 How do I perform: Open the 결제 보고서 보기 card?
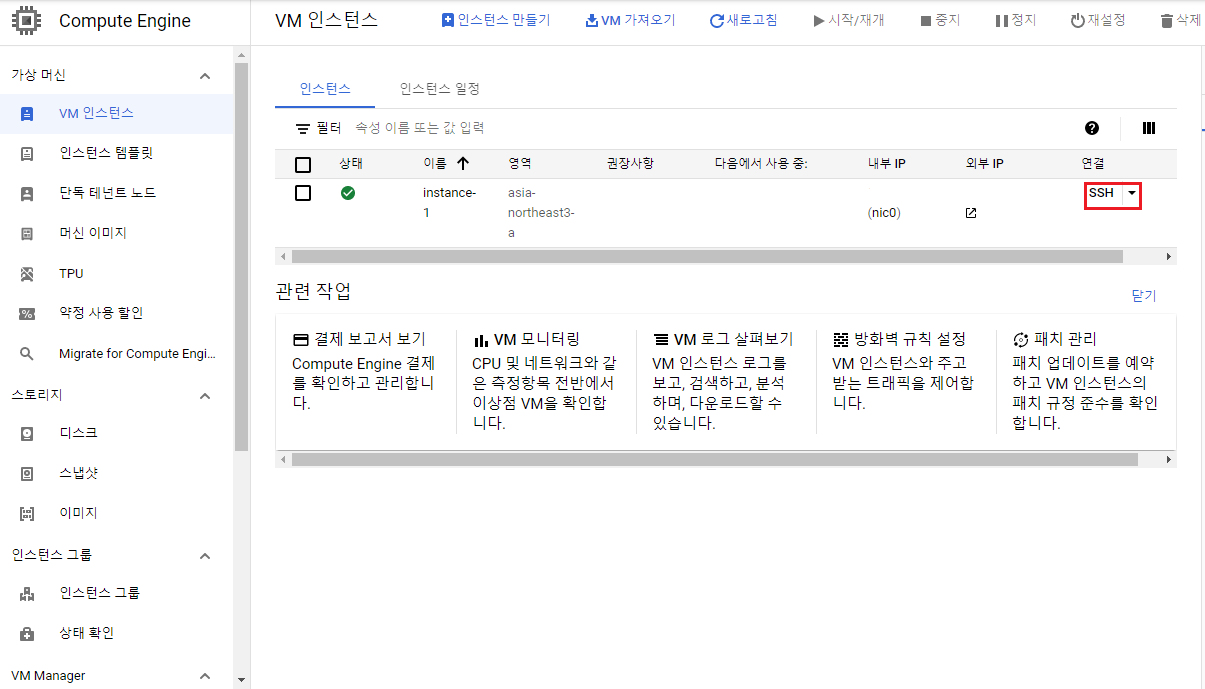pyautogui.click(x=365, y=382)
